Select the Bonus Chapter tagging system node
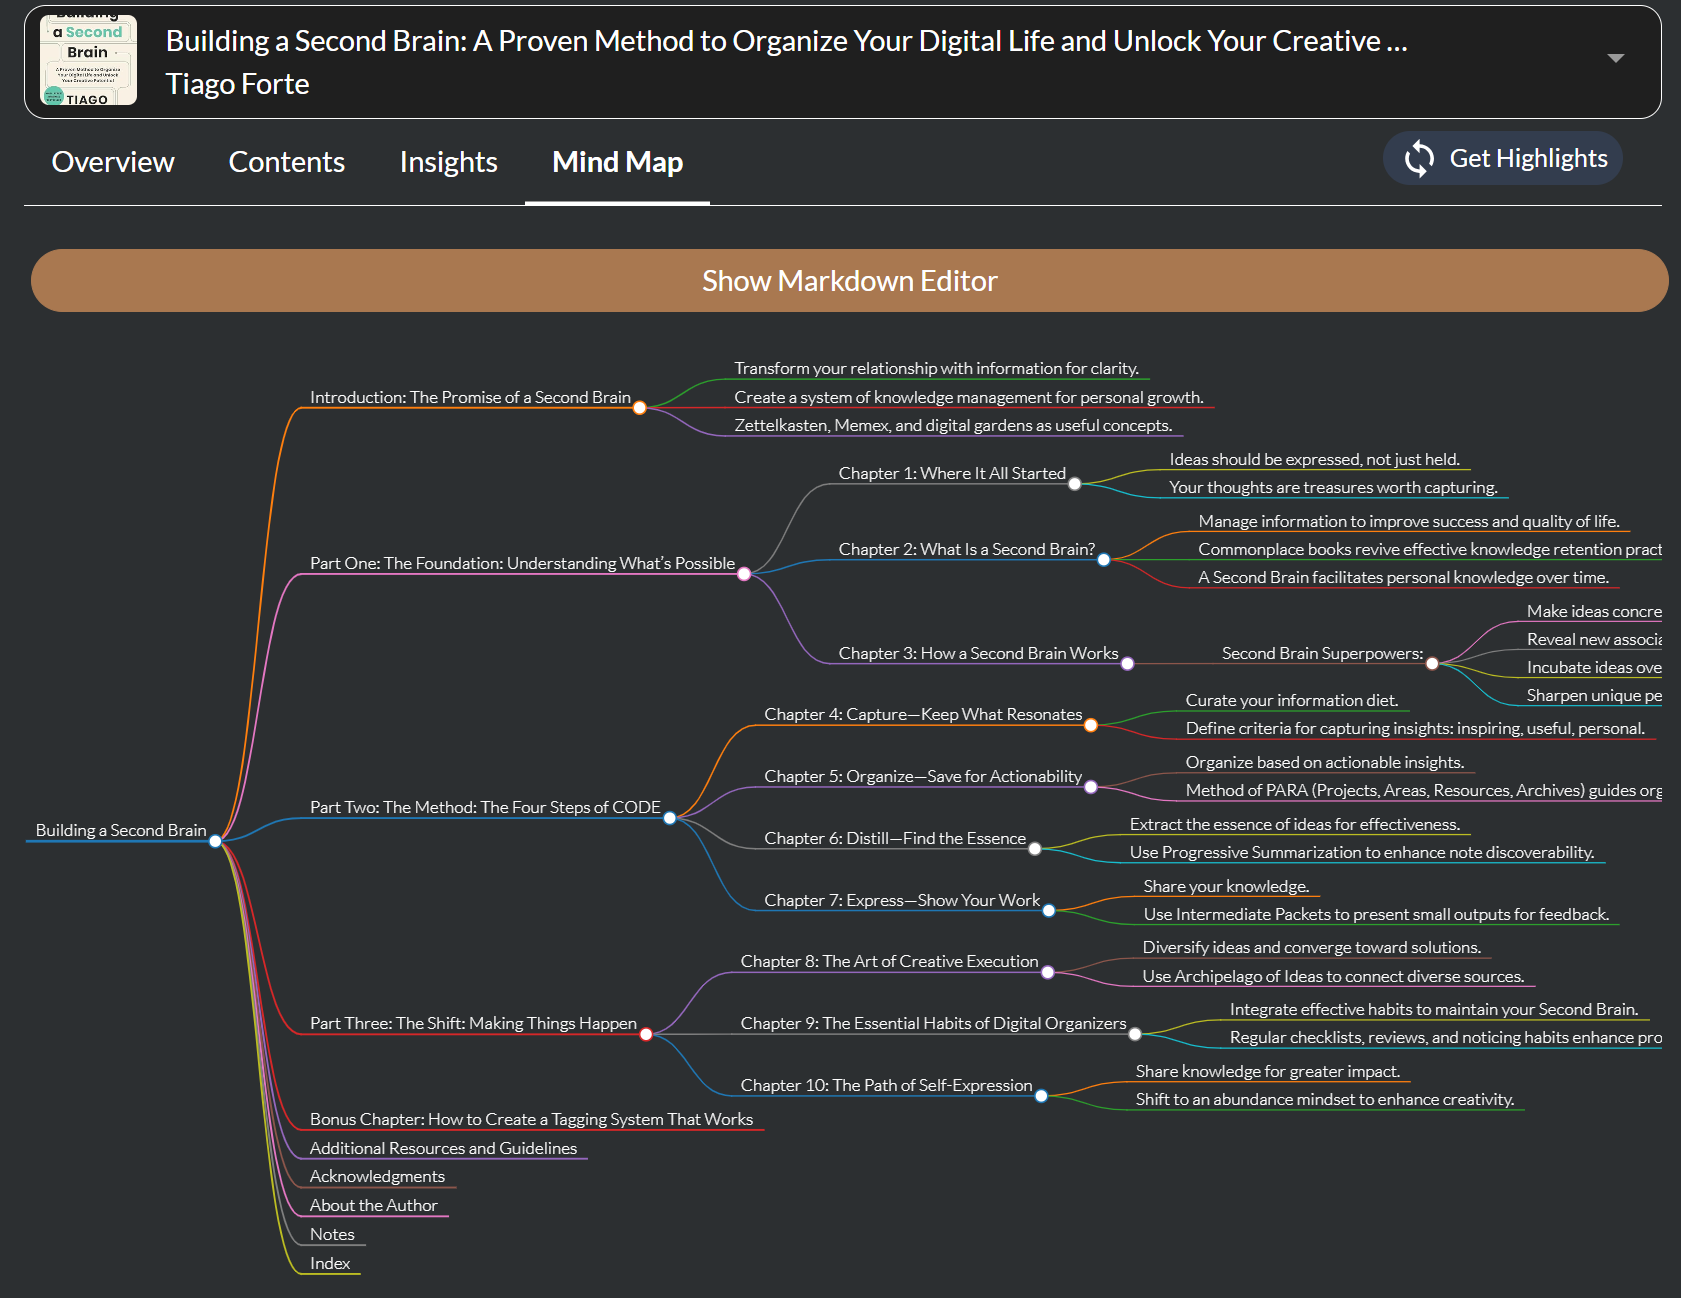The width and height of the screenshot is (1681, 1298). point(531,1119)
